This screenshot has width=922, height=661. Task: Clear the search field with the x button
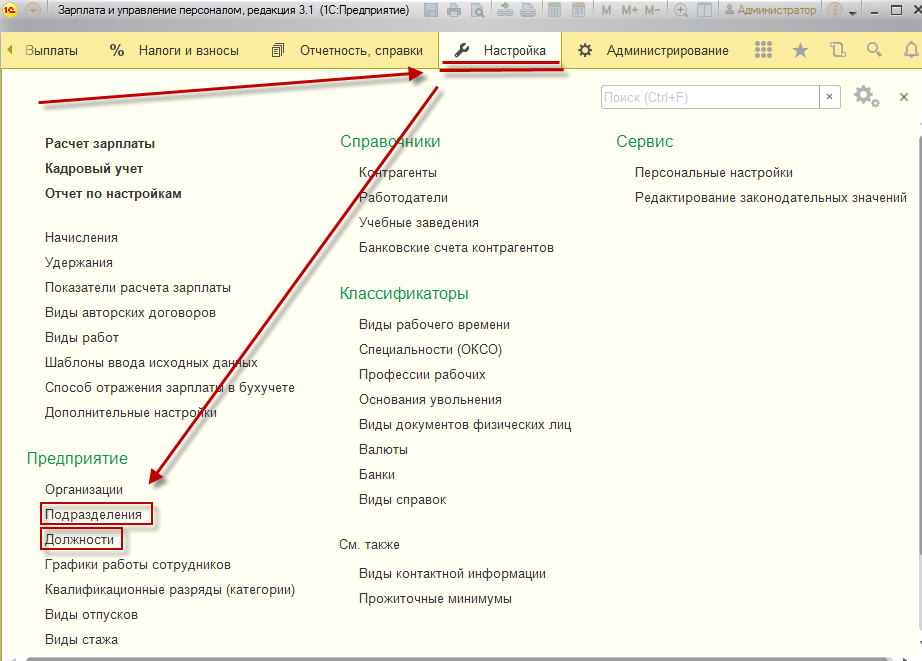tap(830, 97)
